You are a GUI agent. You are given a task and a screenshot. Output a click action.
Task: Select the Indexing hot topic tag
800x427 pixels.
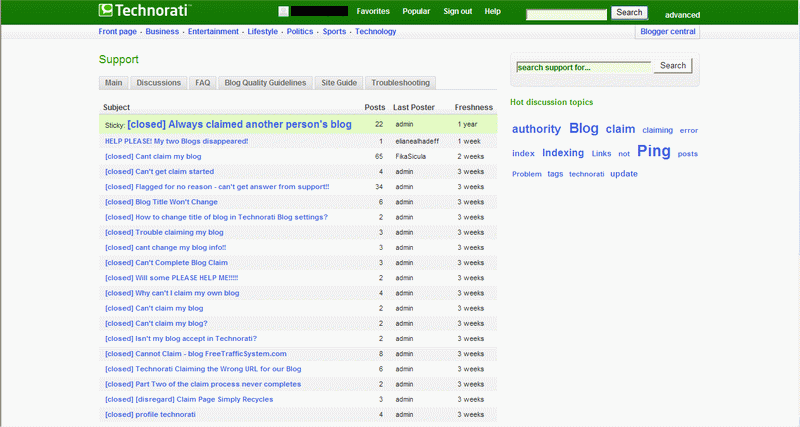click(563, 153)
